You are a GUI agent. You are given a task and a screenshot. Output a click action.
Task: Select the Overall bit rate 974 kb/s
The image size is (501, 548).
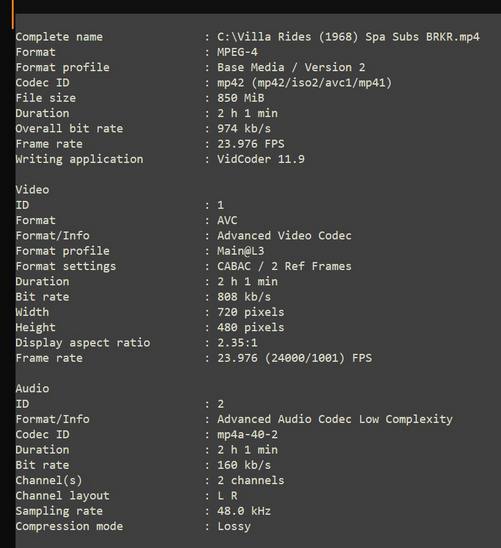244,129
